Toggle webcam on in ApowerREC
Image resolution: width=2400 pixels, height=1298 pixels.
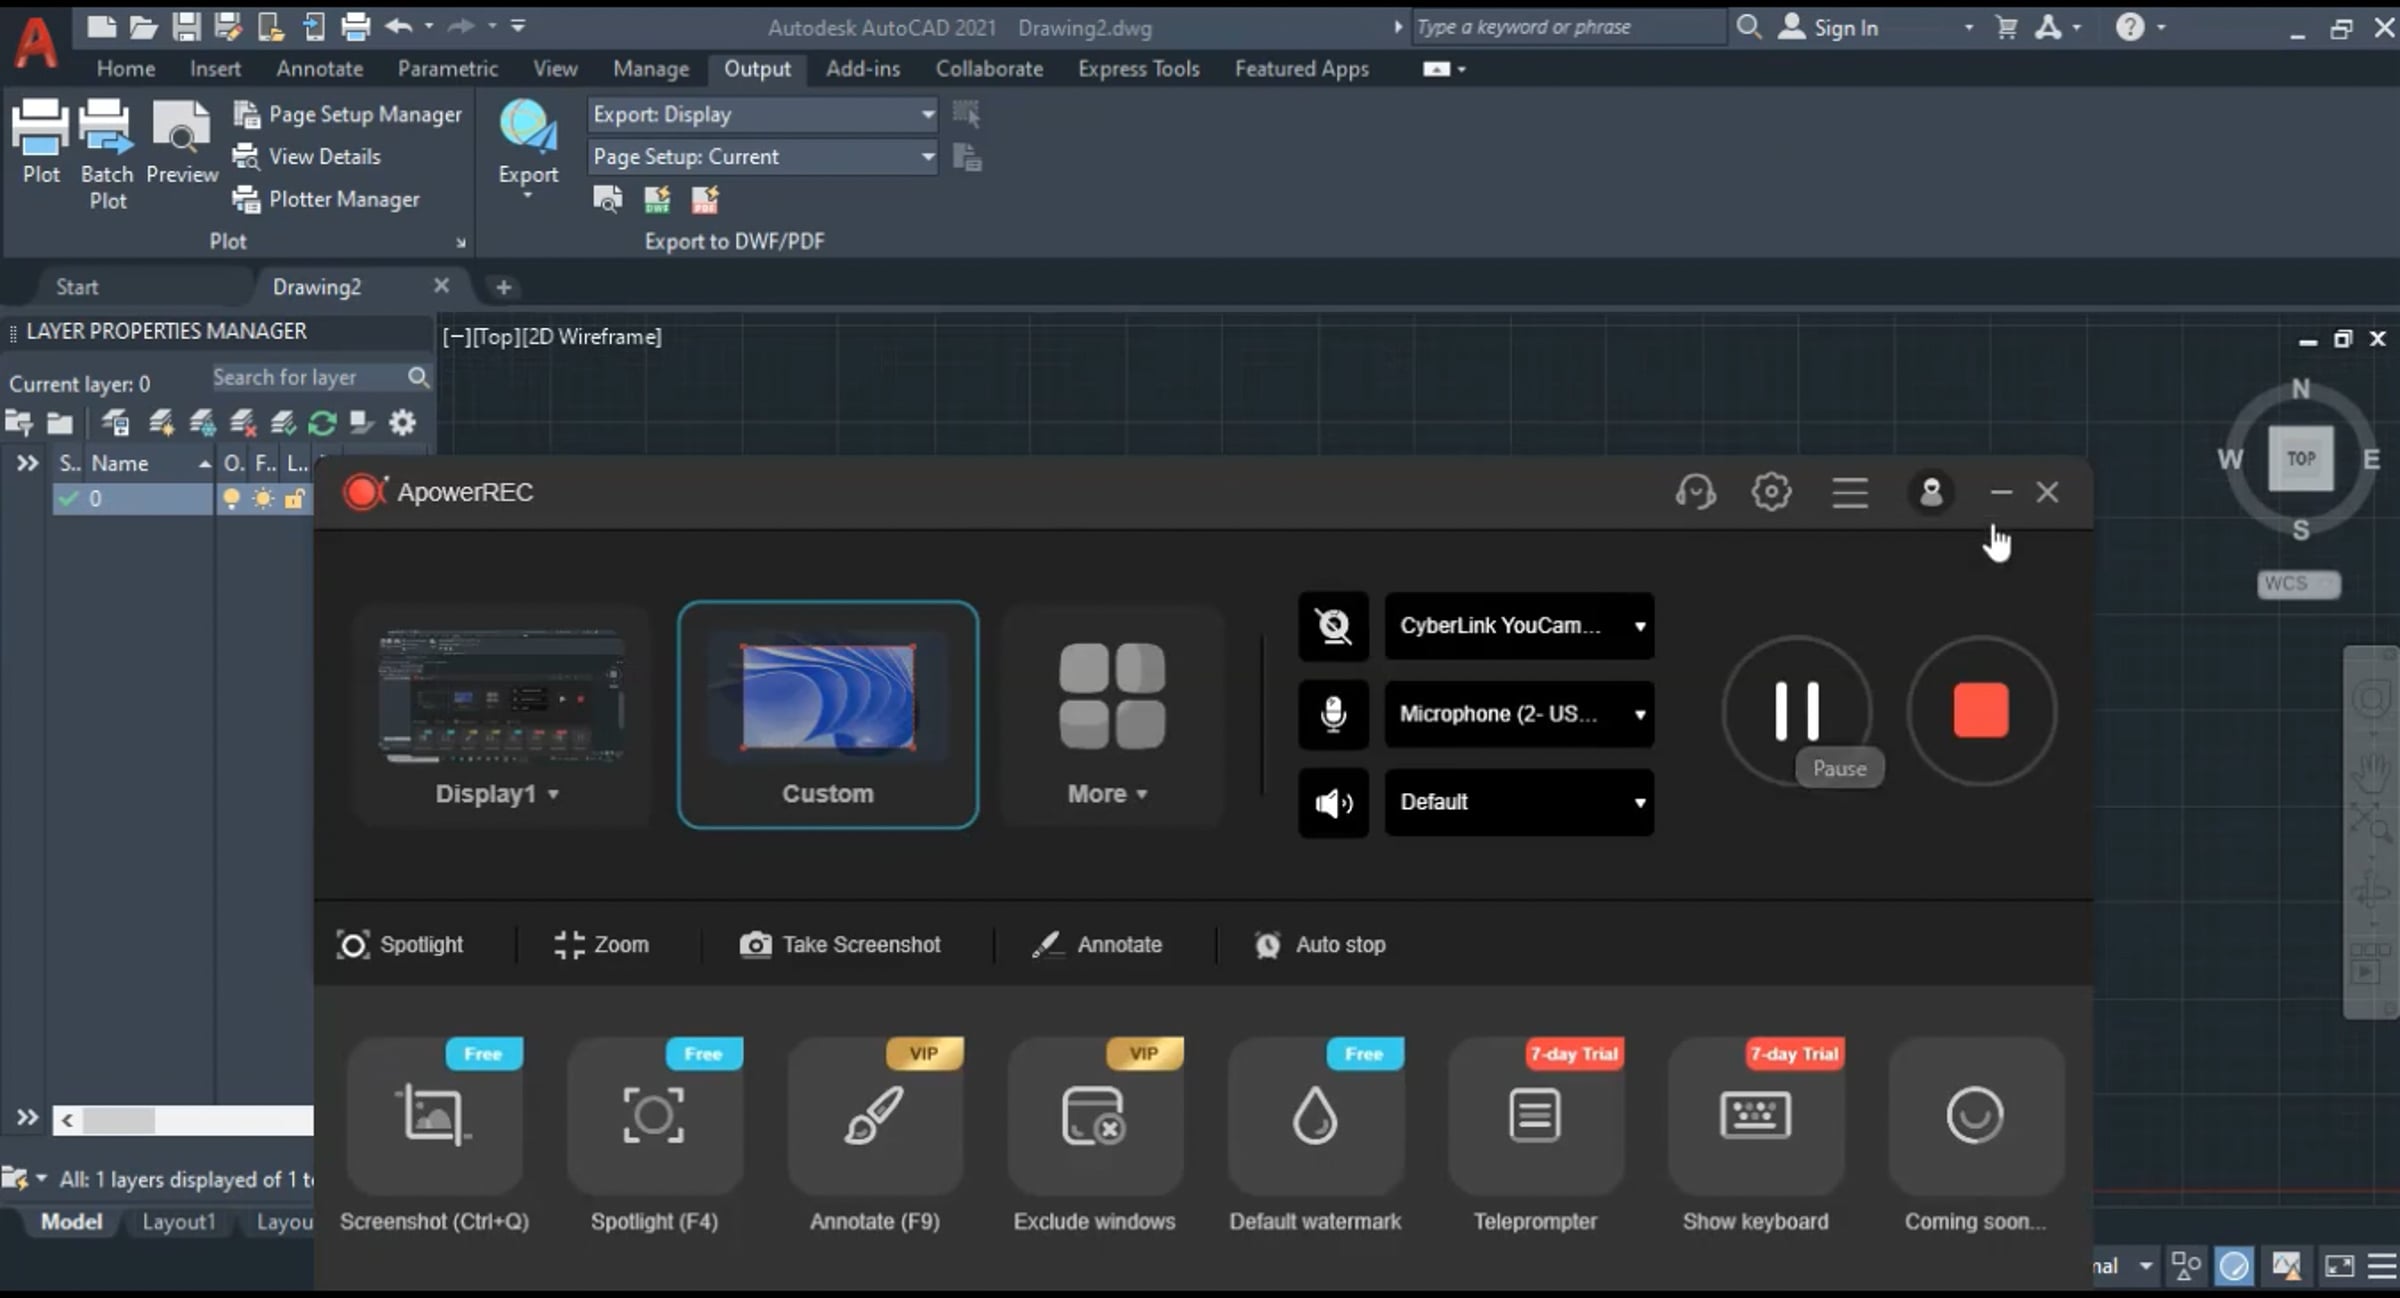coord(1333,626)
